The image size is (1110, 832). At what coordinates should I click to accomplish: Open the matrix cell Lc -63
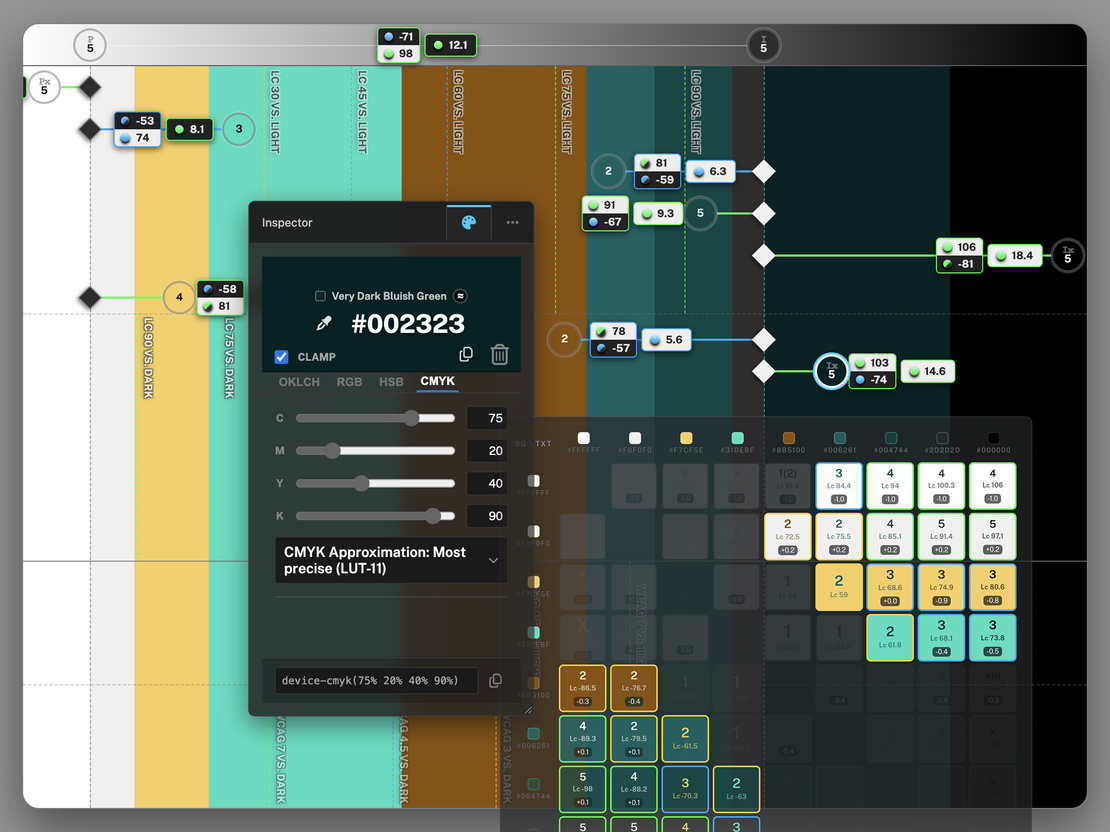[x=736, y=789]
